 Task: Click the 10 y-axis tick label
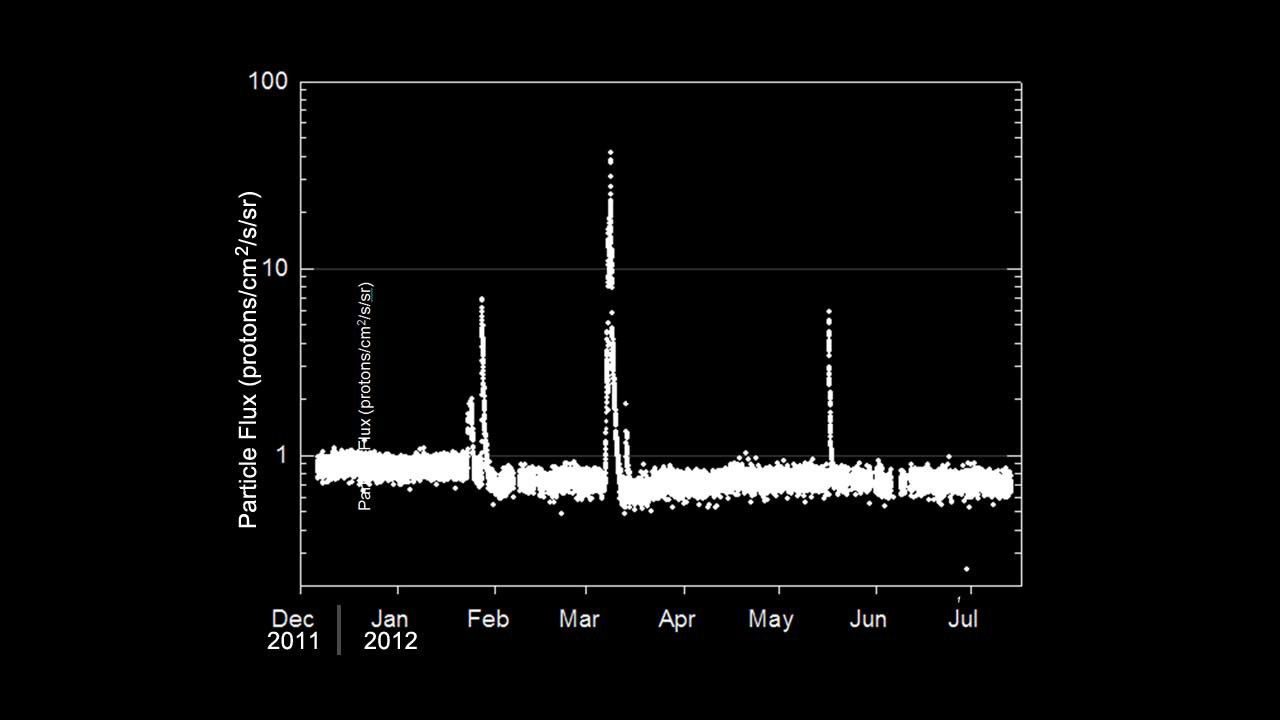point(273,269)
